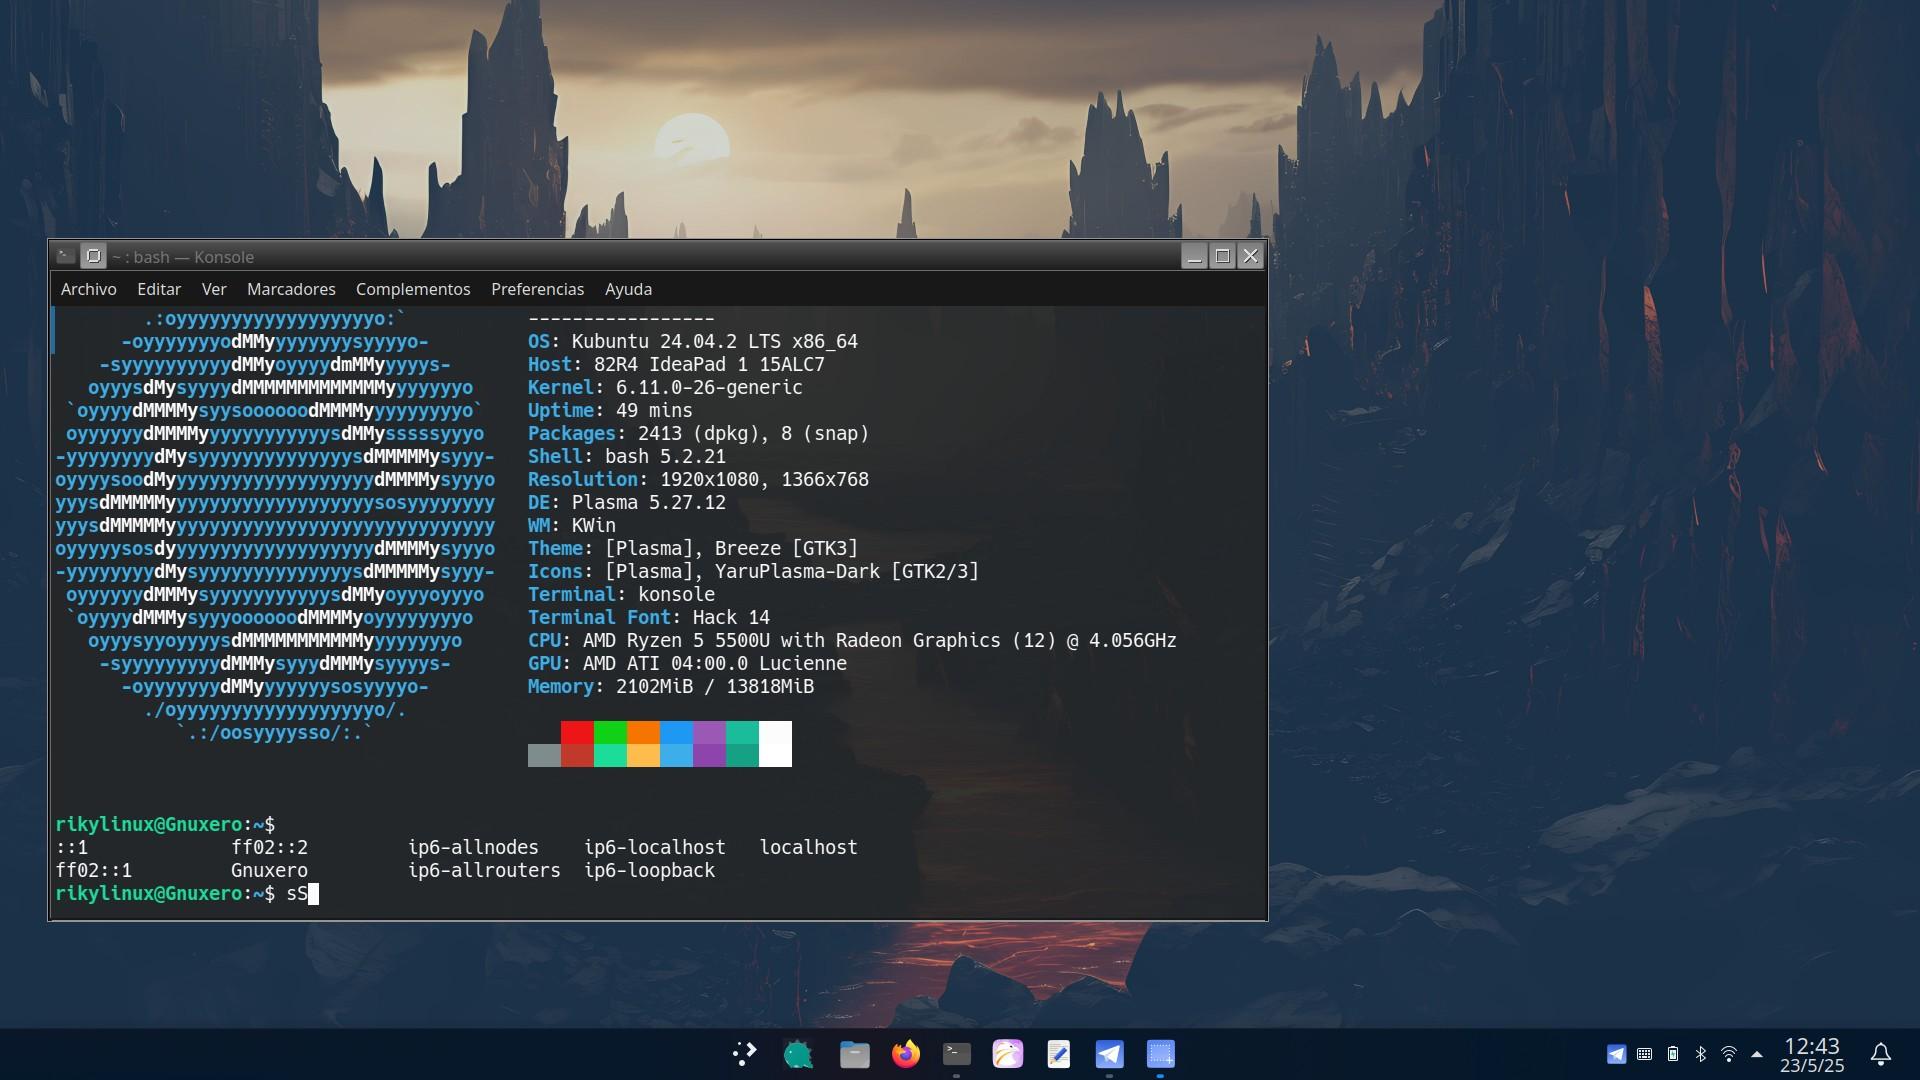
Task: Click the Icons: YaruPlasma-Dark line
Action: 754,572
